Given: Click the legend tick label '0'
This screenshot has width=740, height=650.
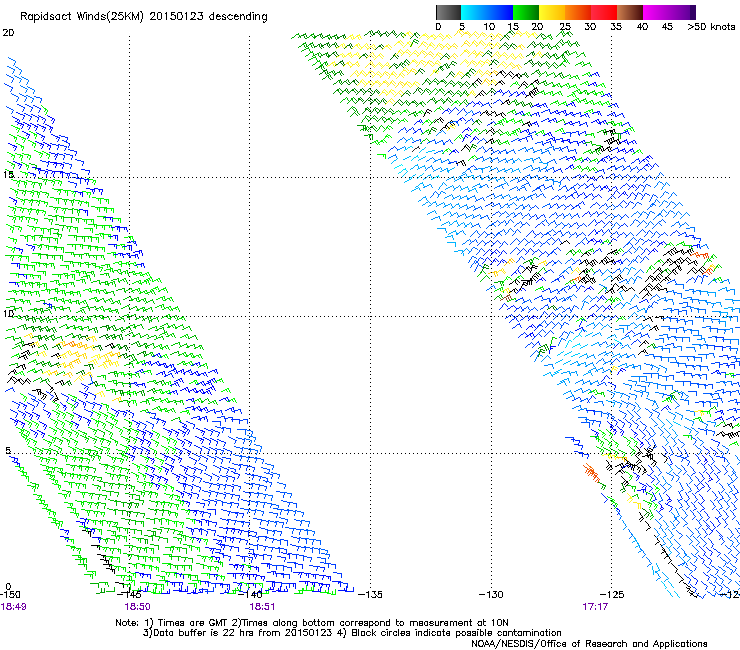Looking at the screenshot, I should tap(438, 27).
